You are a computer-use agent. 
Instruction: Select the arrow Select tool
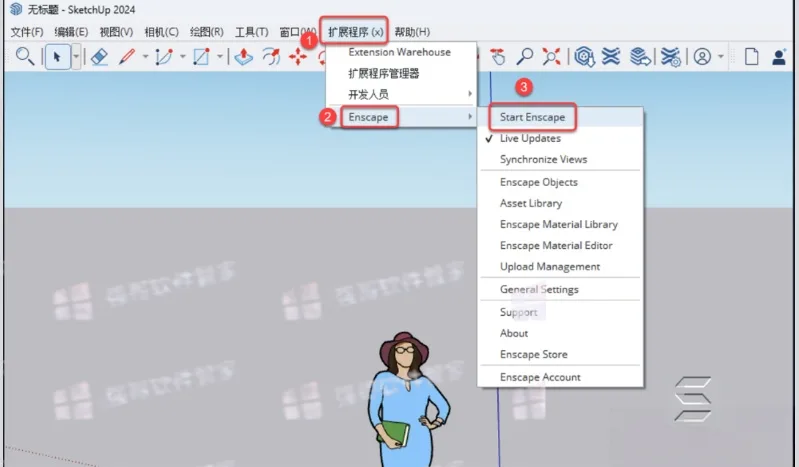(57, 56)
